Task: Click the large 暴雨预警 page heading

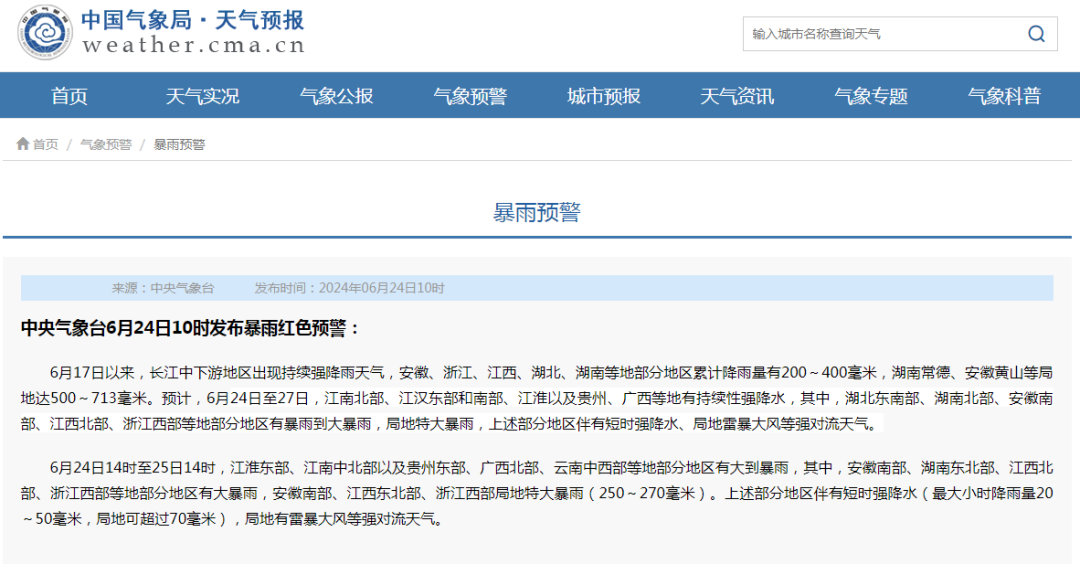Action: pos(537,212)
